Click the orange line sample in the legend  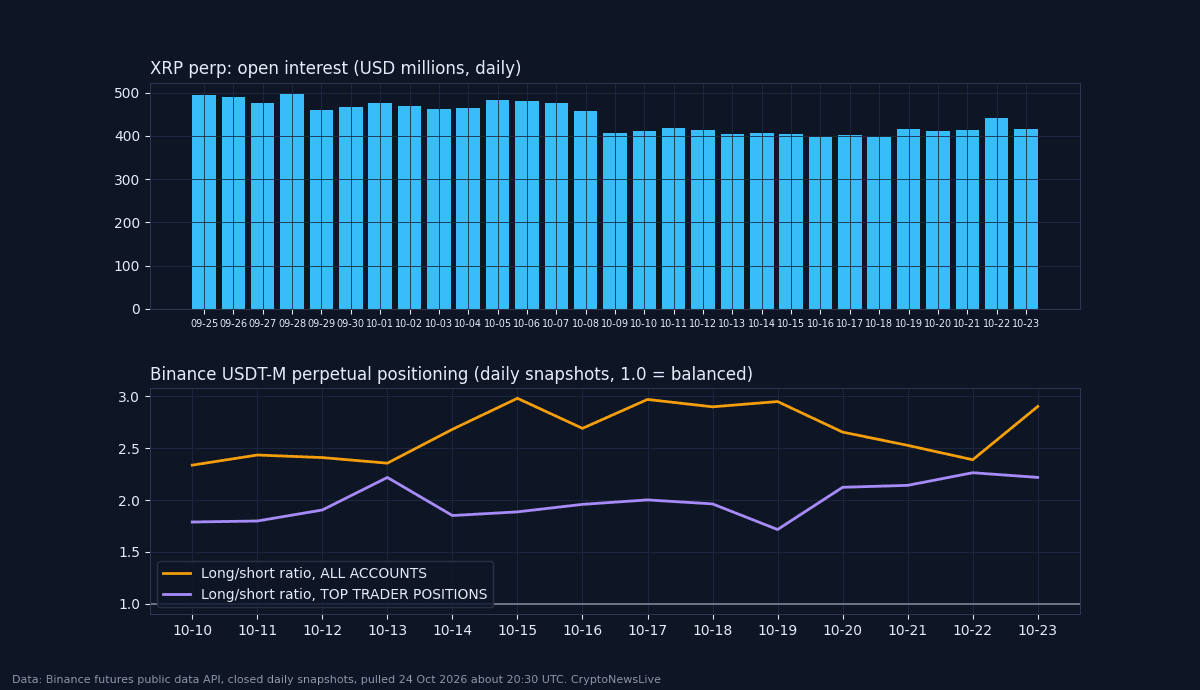(x=177, y=574)
